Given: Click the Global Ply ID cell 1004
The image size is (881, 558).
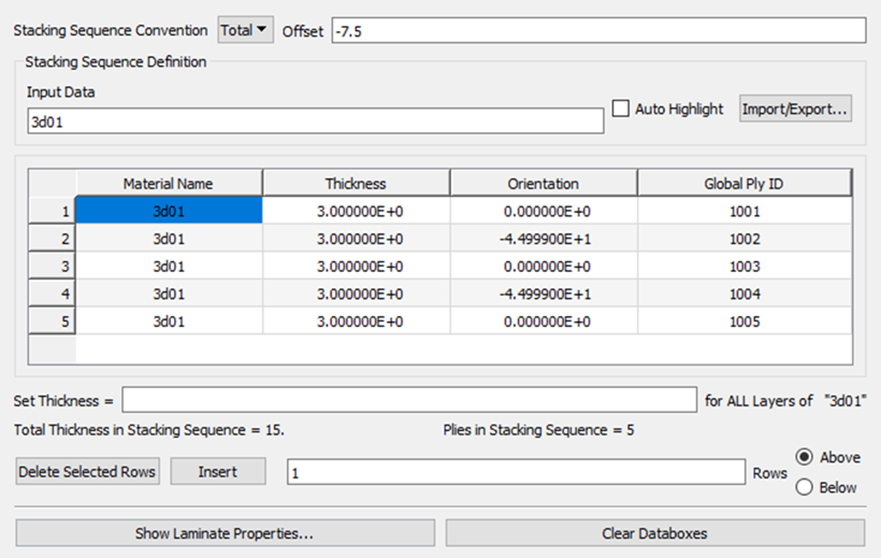Looking at the screenshot, I should pos(744,294).
